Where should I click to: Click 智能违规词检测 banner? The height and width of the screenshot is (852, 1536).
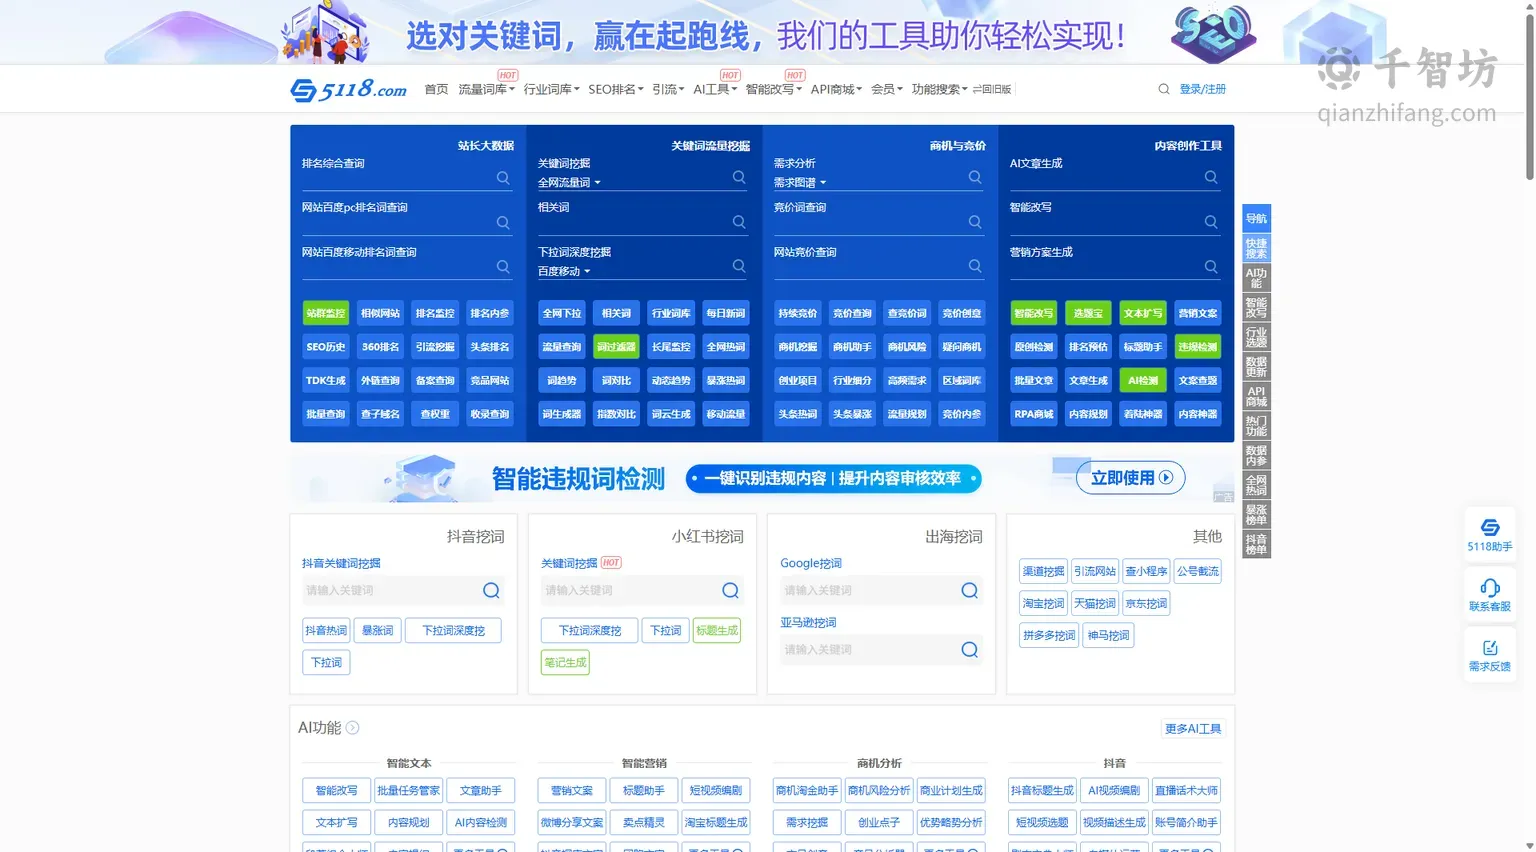coord(762,478)
